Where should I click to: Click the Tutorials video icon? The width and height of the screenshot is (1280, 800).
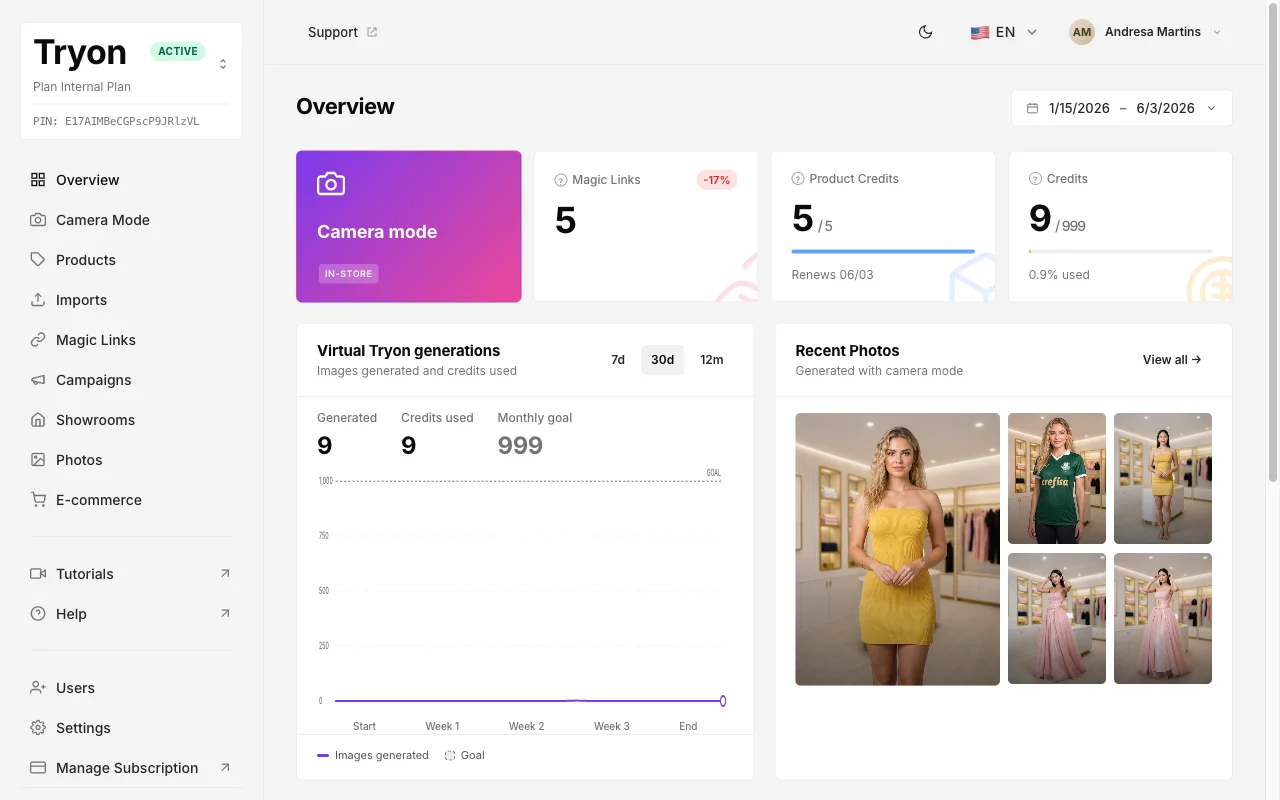point(38,574)
